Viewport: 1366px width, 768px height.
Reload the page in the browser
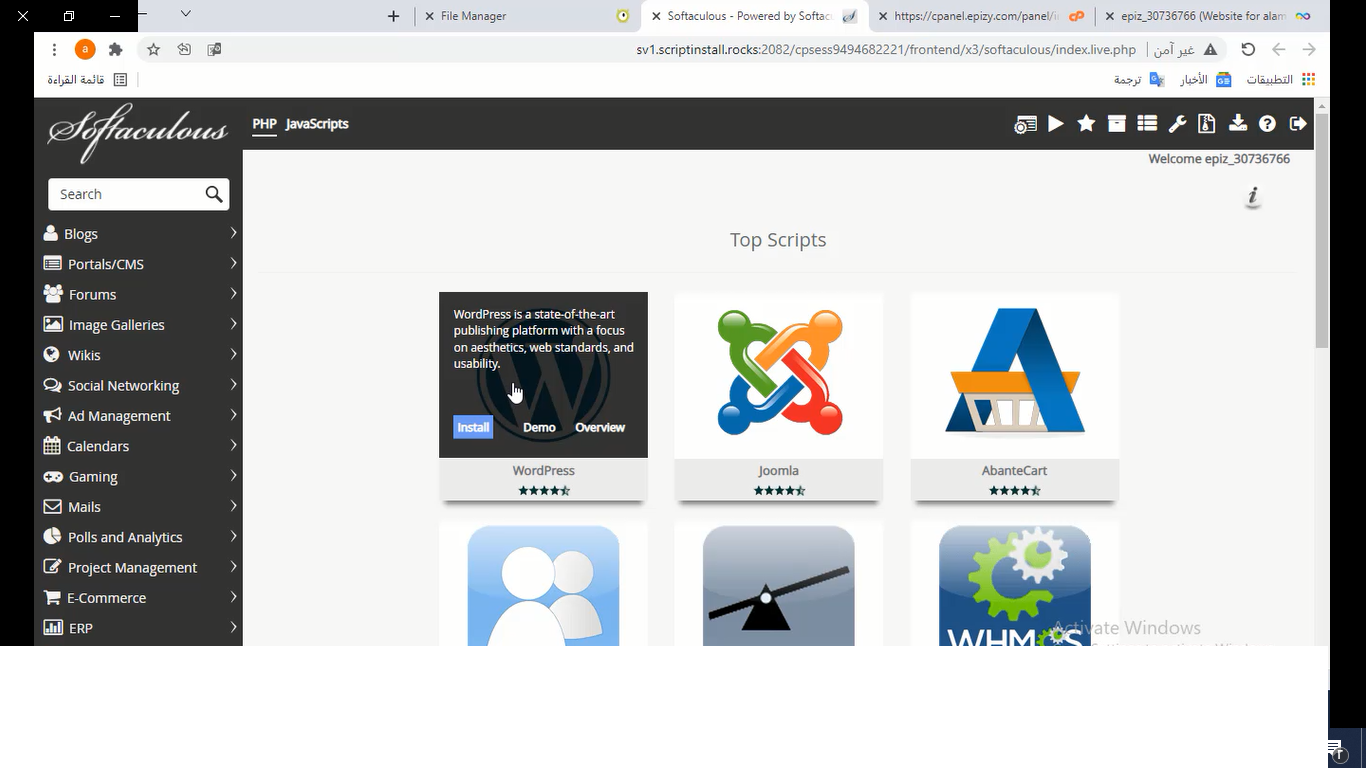click(1248, 49)
